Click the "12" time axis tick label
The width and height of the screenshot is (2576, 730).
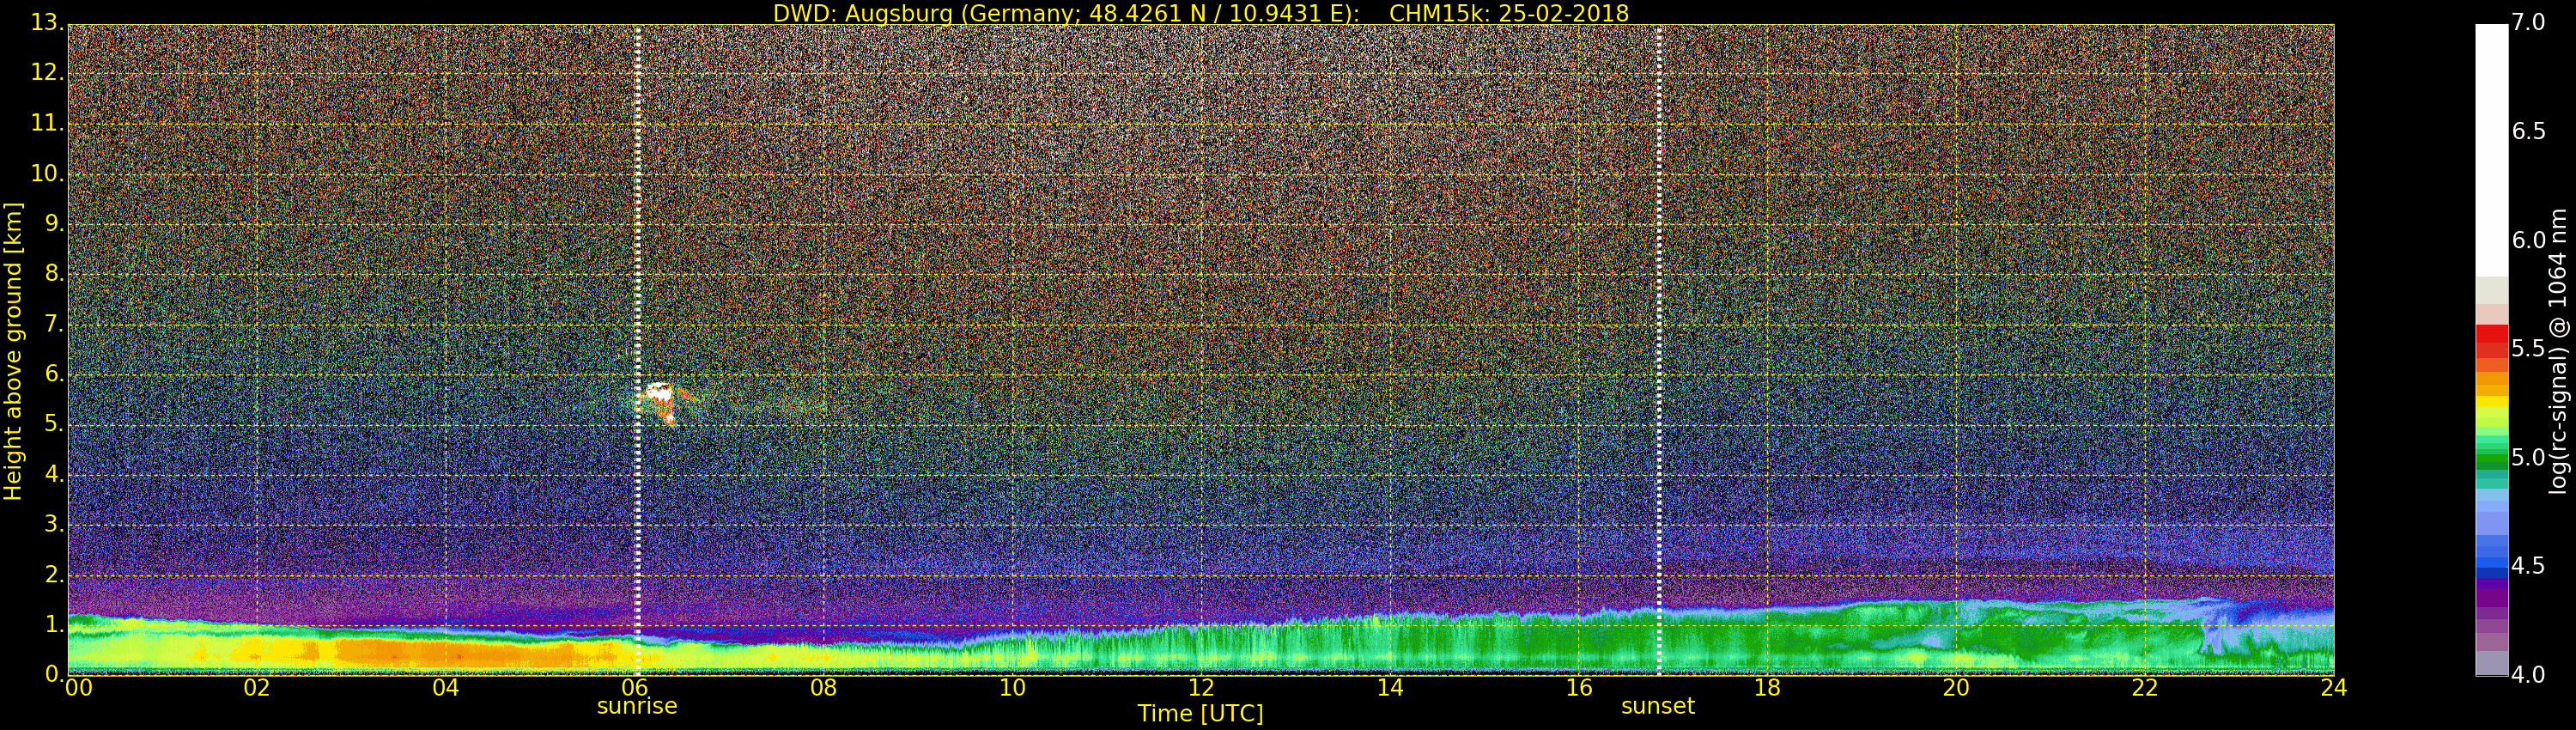[1201, 687]
